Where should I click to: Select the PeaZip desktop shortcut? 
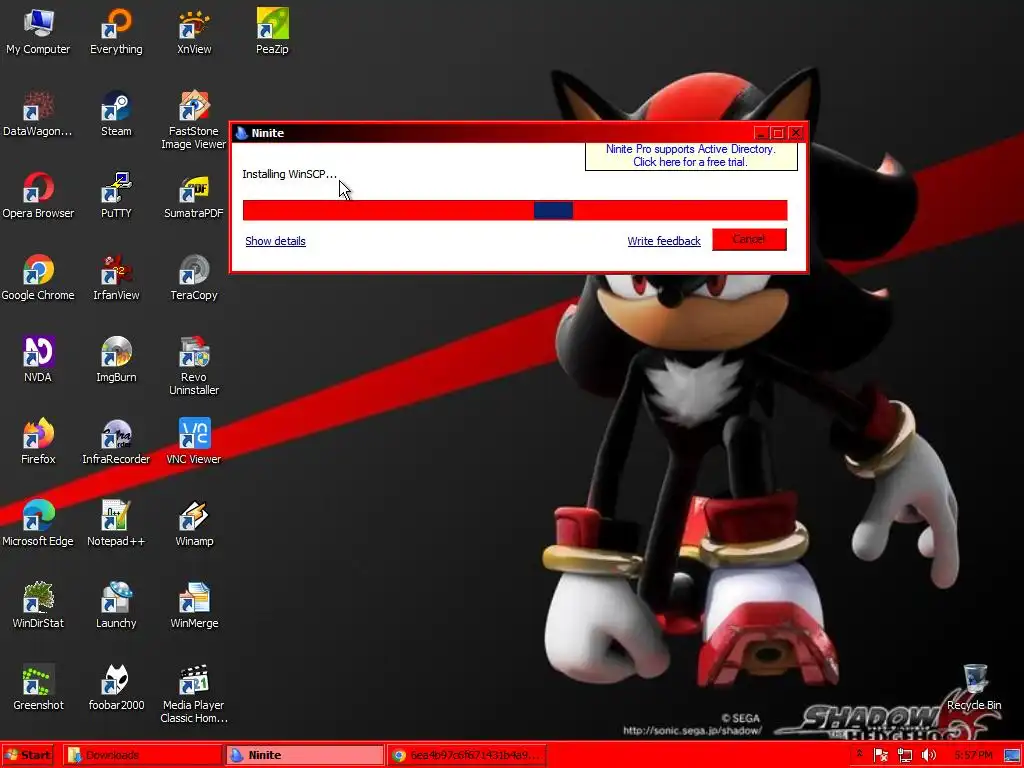(272, 32)
